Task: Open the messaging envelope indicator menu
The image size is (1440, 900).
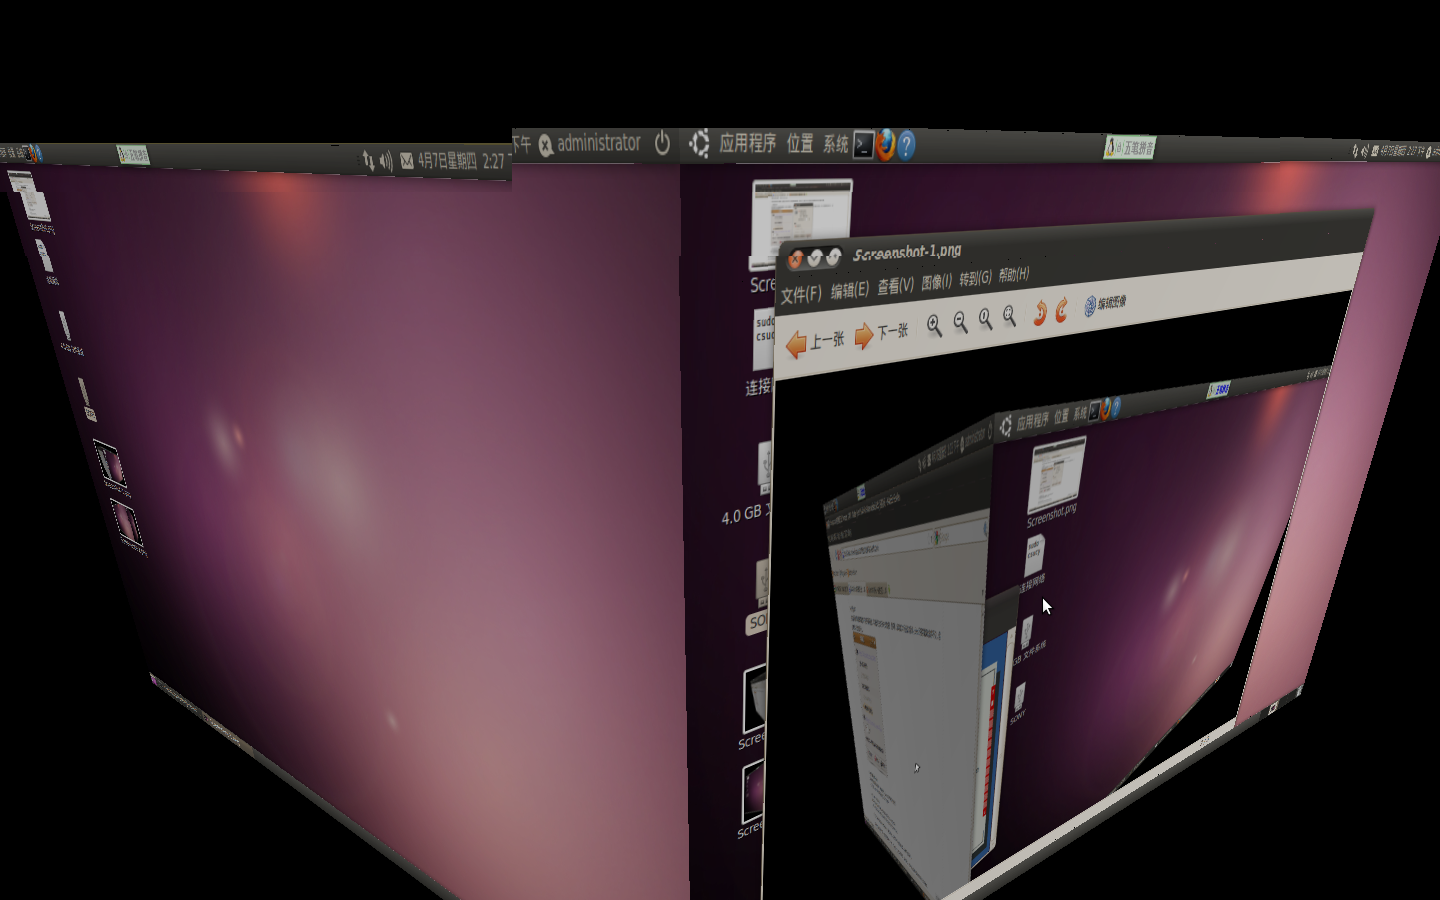Action: tap(405, 159)
